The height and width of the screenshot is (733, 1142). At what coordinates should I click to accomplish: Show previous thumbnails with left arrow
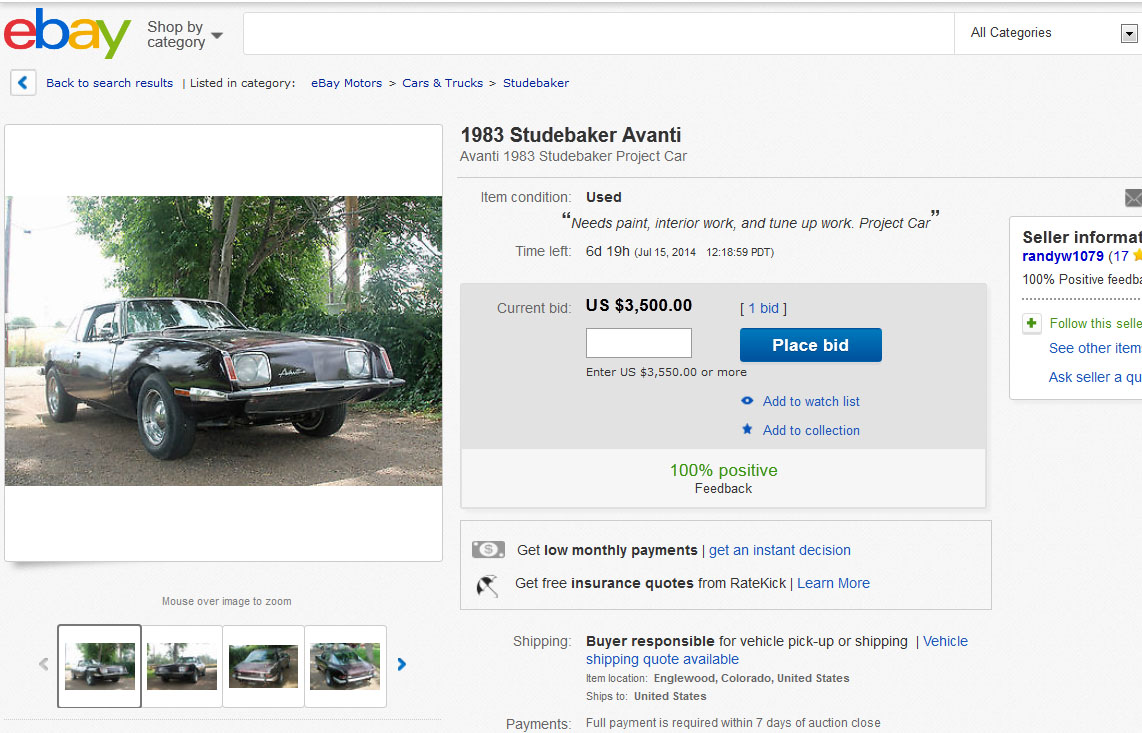click(x=43, y=664)
